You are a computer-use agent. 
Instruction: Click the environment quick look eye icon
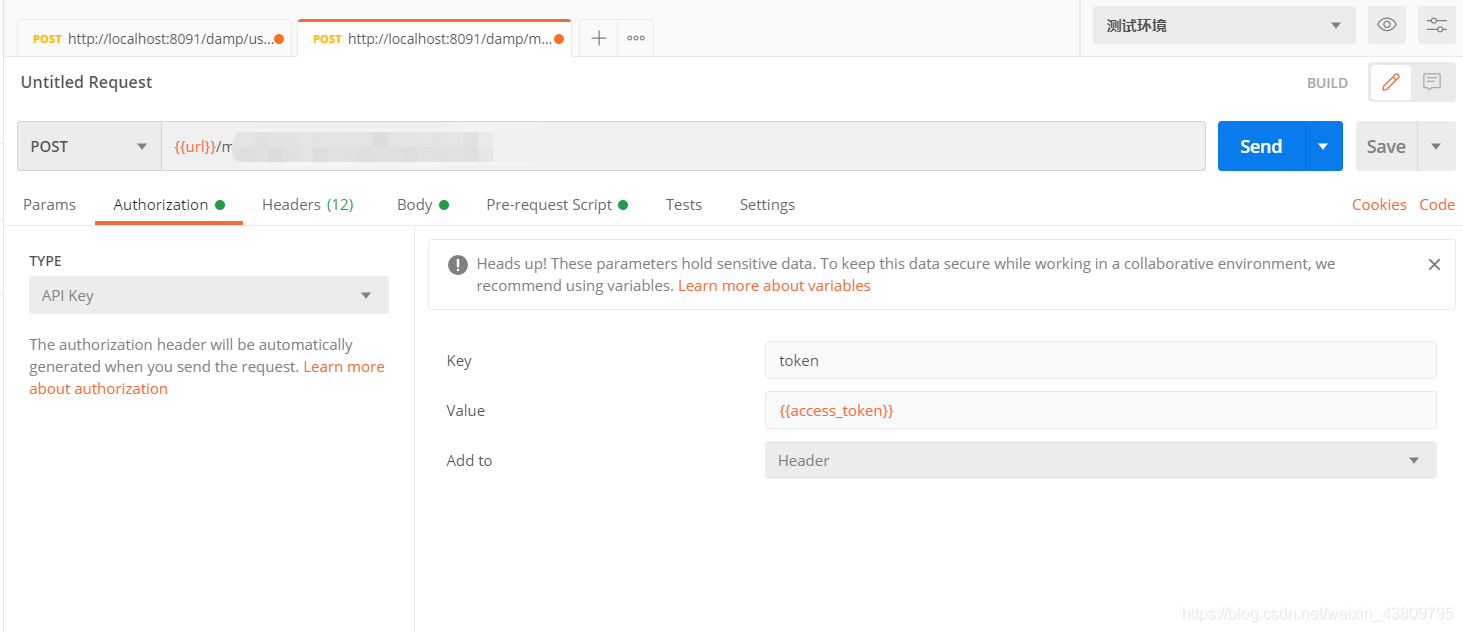click(x=1386, y=25)
